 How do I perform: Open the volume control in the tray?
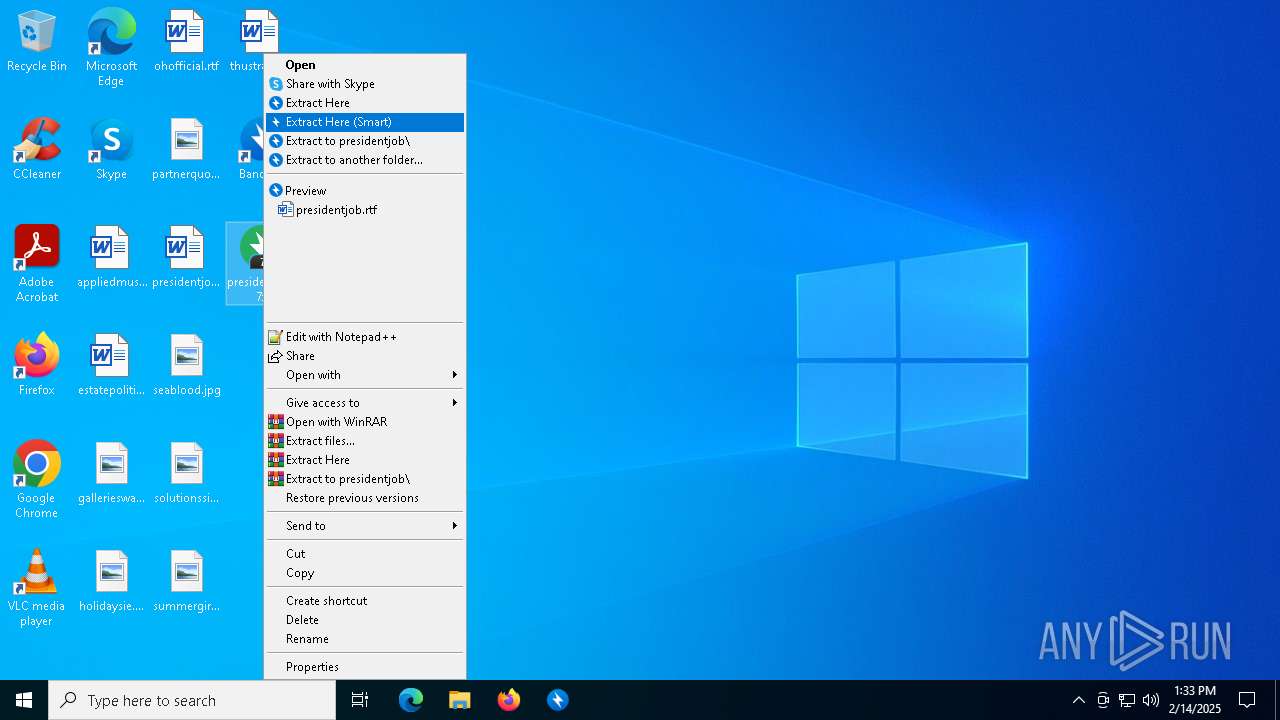click(x=1151, y=700)
